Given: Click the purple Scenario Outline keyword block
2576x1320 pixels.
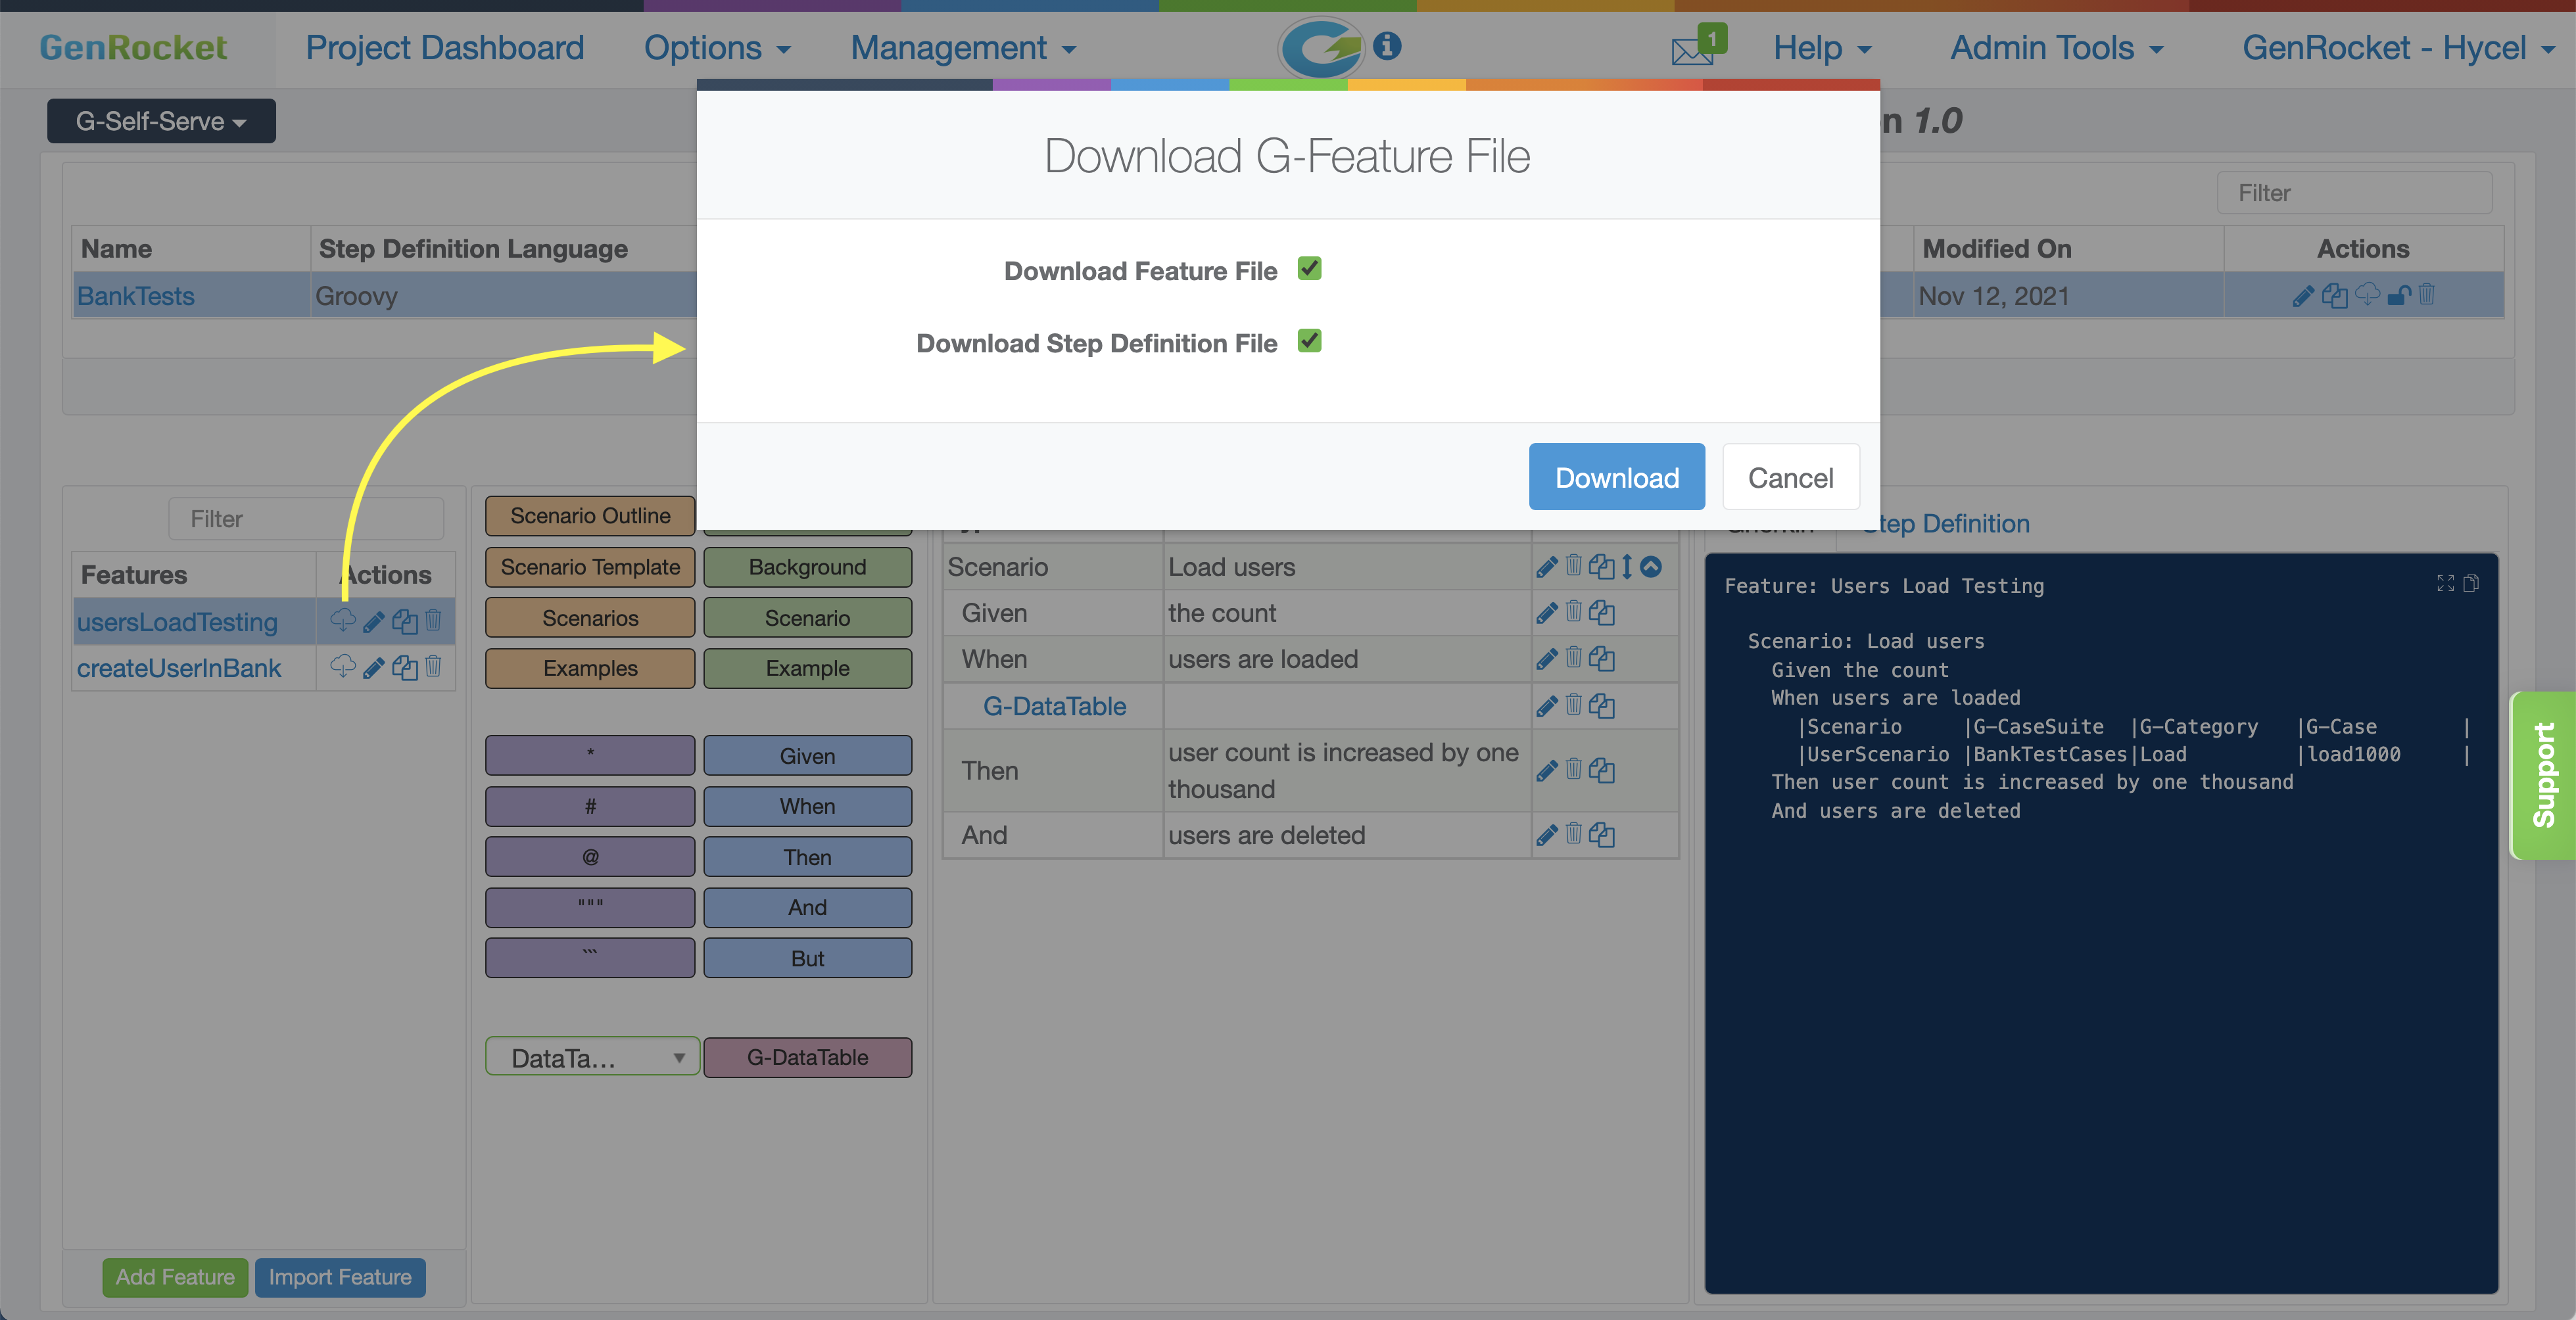Looking at the screenshot, I should [590, 516].
